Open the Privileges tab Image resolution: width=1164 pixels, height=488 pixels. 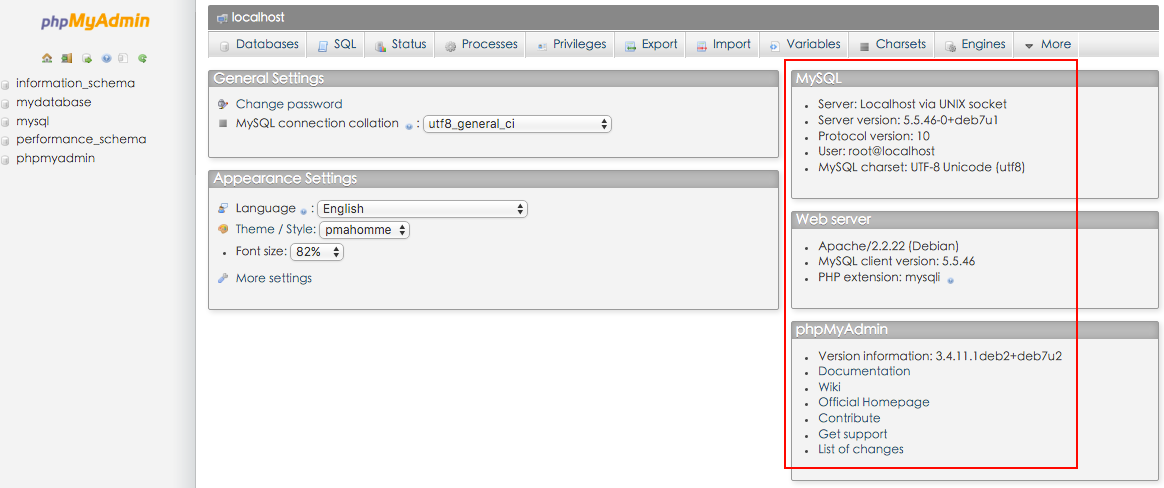pyautogui.click(x=571, y=45)
